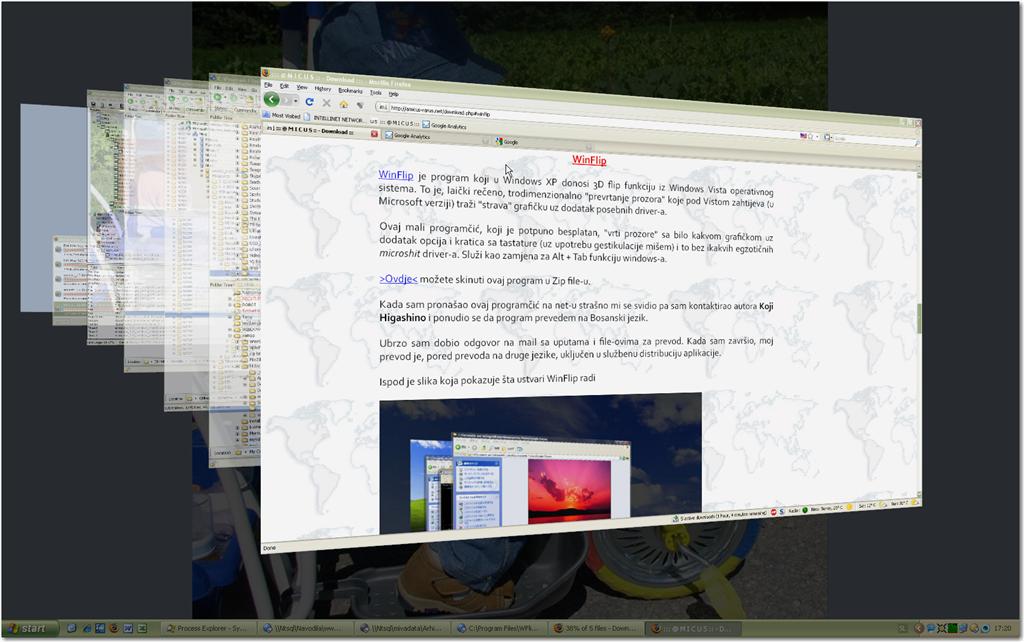Click the red WinFlip page heading link
Screen dimensions: 1024x642
(589, 160)
